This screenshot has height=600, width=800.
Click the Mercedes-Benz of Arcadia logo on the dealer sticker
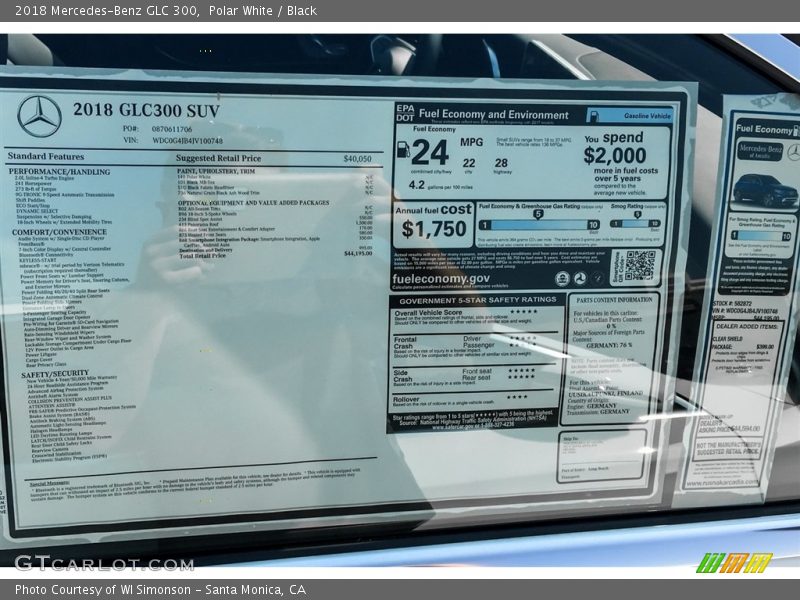760,152
